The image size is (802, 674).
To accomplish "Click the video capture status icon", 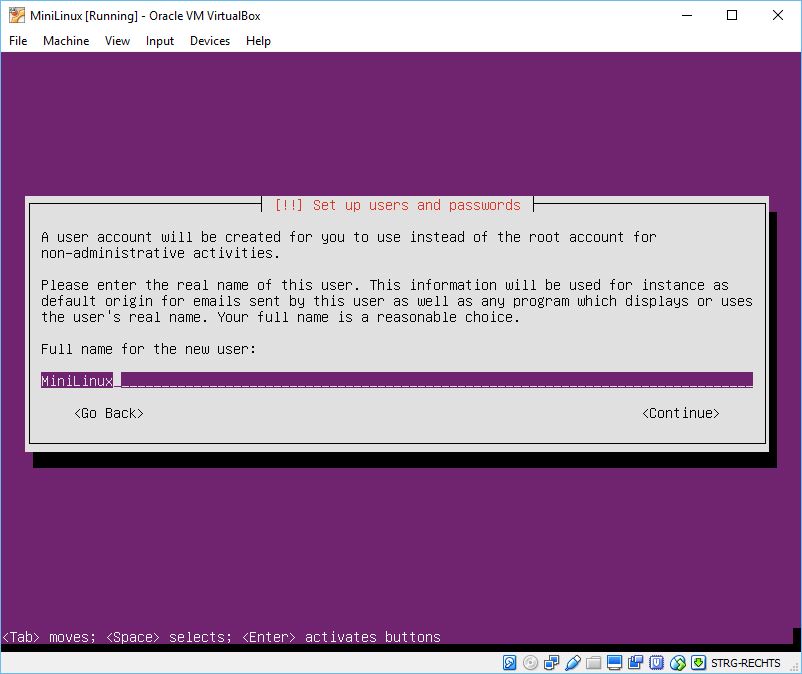I will (635, 662).
